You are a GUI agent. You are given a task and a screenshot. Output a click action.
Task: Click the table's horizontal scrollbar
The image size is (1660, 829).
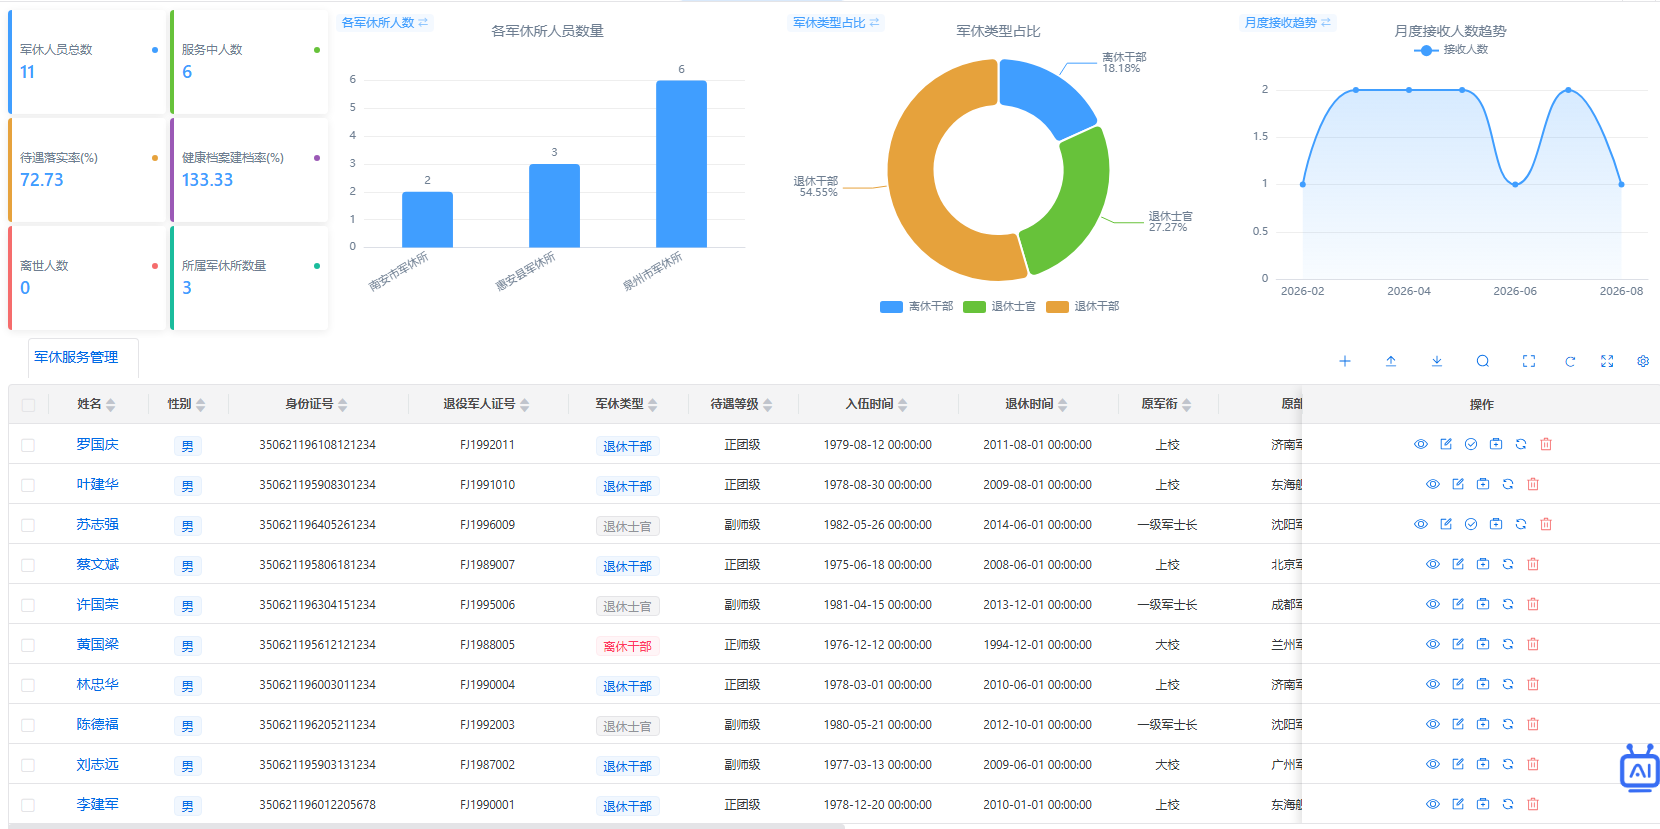point(427,826)
